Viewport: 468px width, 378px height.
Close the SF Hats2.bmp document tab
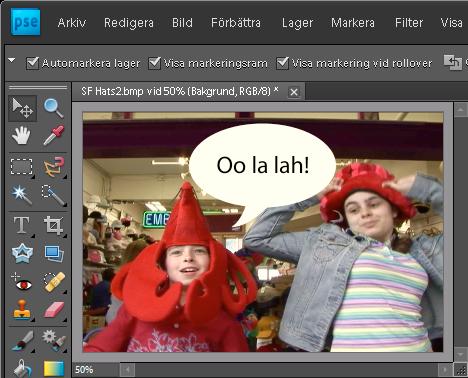point(294,92)
